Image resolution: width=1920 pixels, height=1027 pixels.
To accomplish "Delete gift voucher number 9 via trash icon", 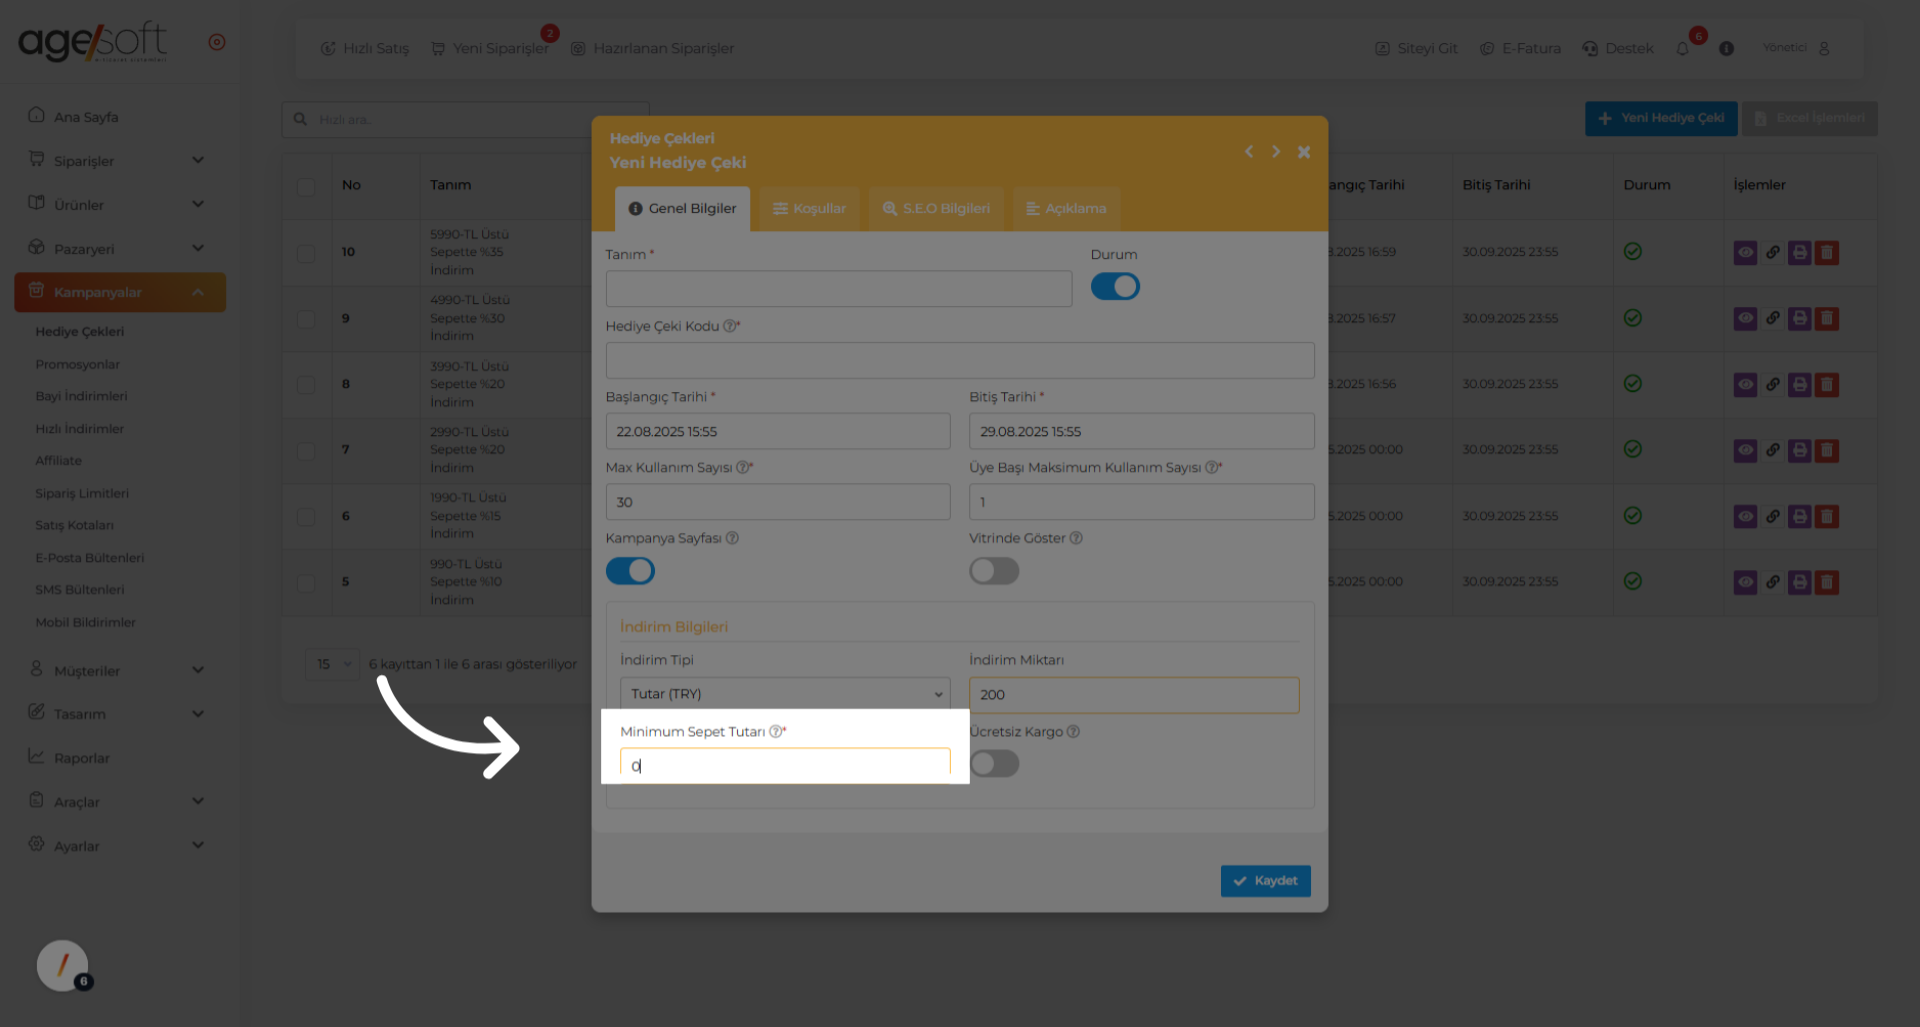I will pyautogui.click(x=1827, y=318).
